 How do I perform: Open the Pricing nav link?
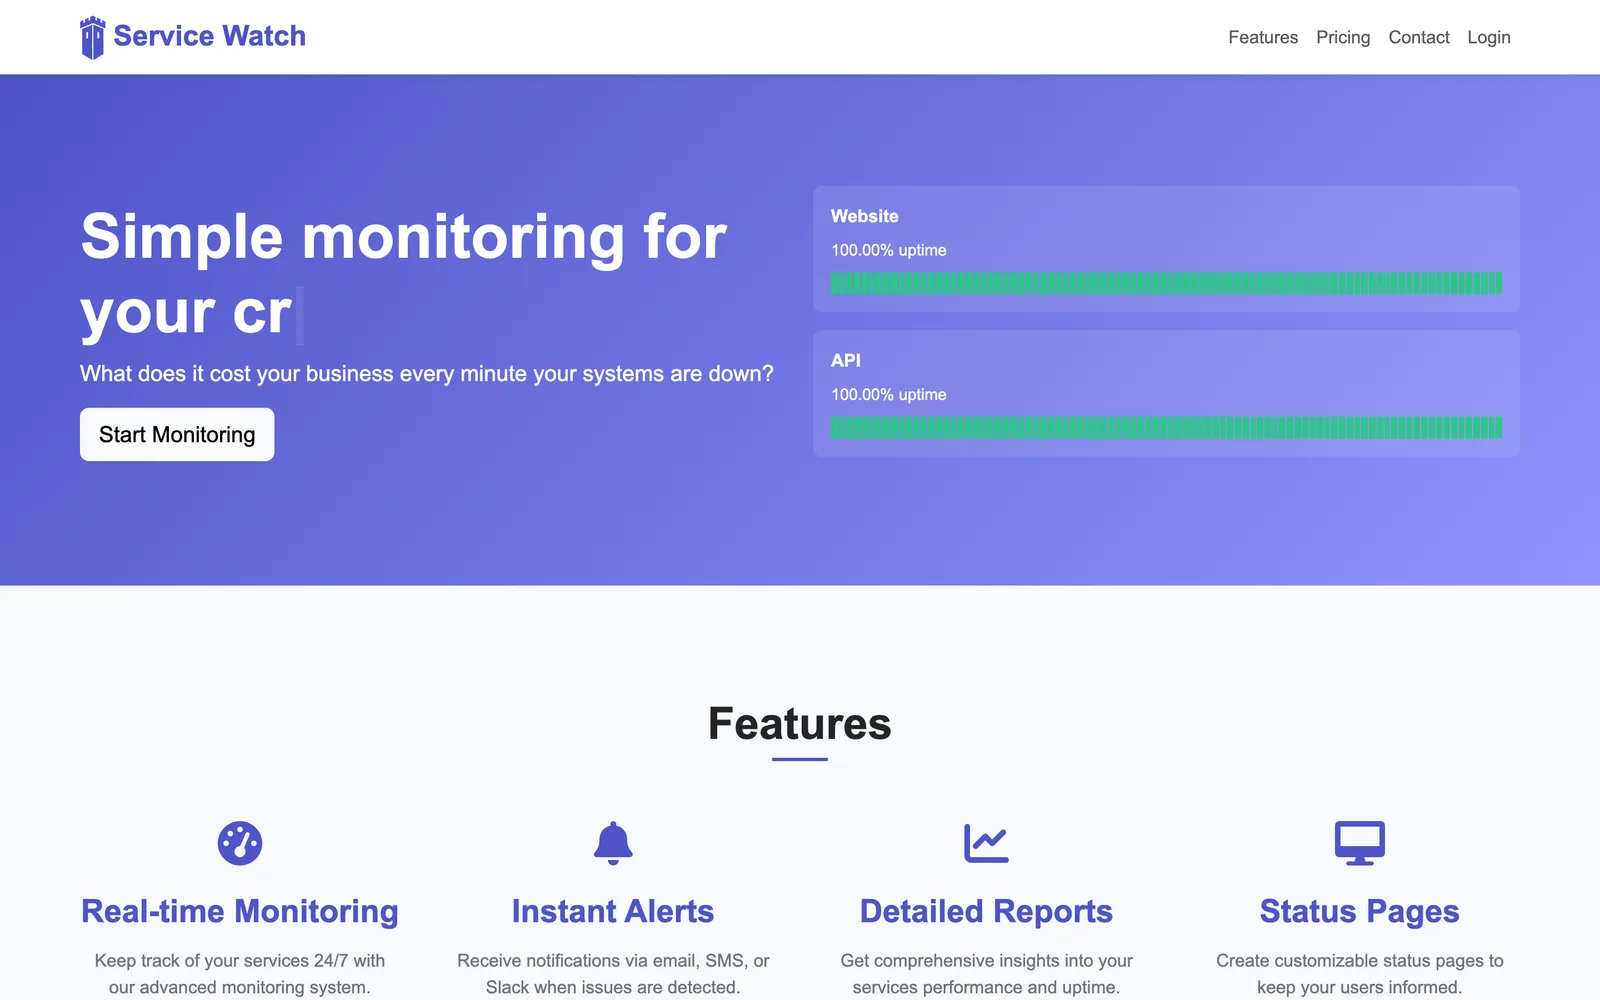click(1343, 37)
